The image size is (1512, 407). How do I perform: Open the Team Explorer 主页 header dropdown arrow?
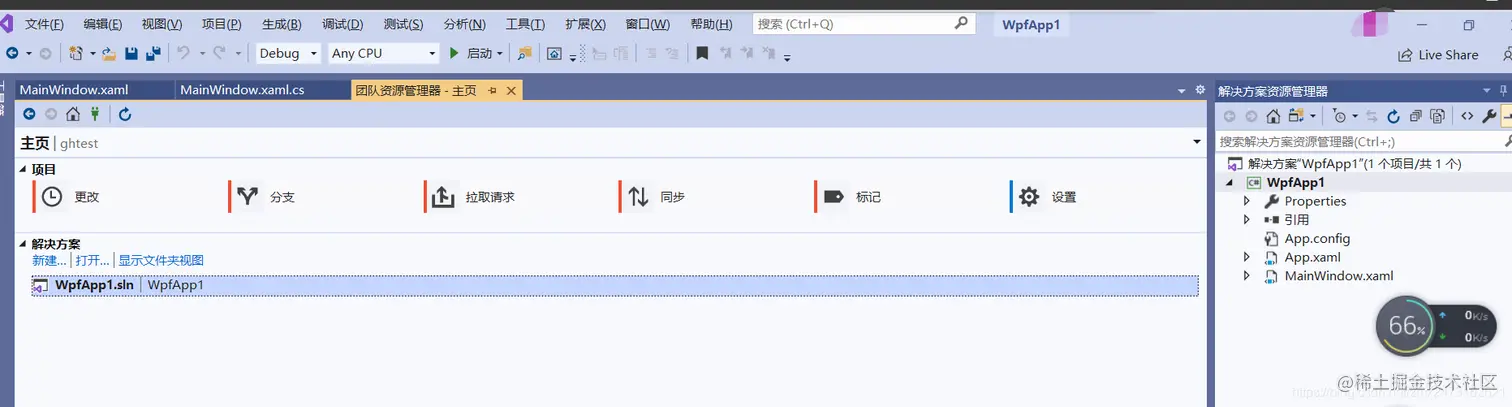pyautogui.click(x=1197, y=142)
